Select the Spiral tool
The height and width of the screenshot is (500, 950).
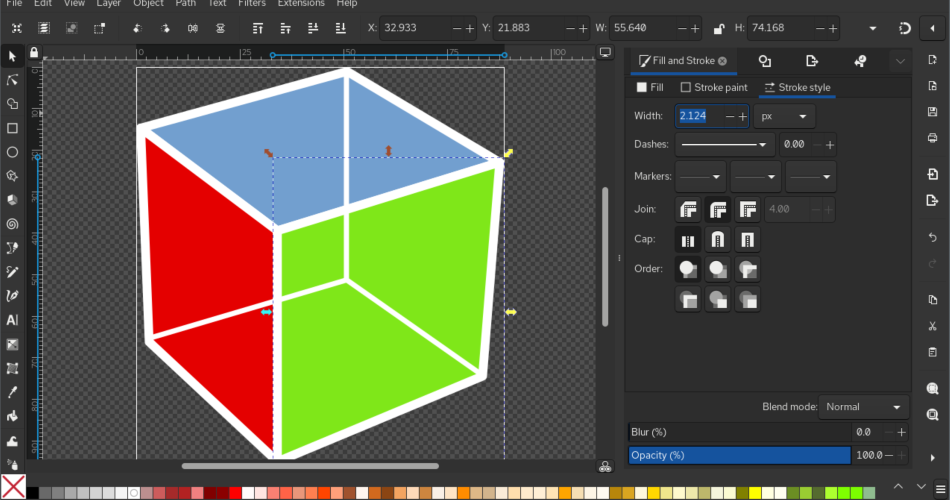click(x=12, y=224)
